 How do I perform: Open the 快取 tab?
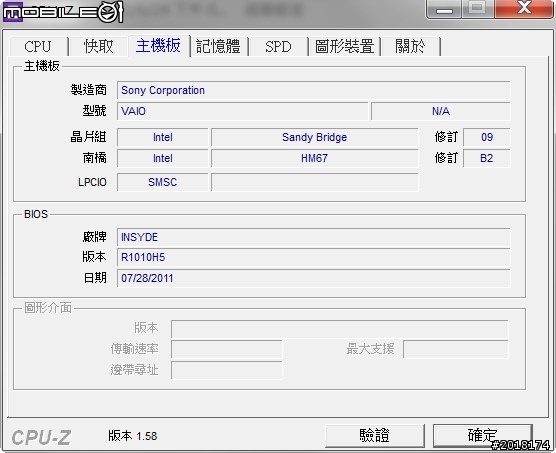tap(99, 46)
